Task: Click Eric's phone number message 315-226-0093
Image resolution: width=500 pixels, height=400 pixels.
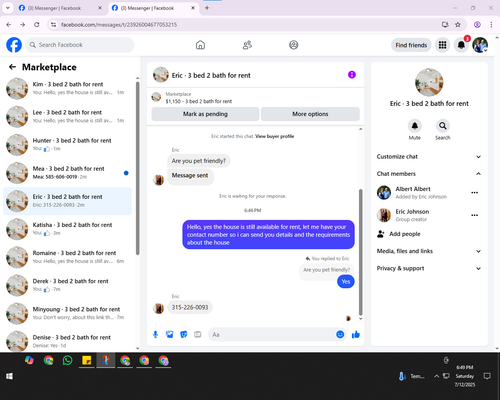Action: click(190, 307)
